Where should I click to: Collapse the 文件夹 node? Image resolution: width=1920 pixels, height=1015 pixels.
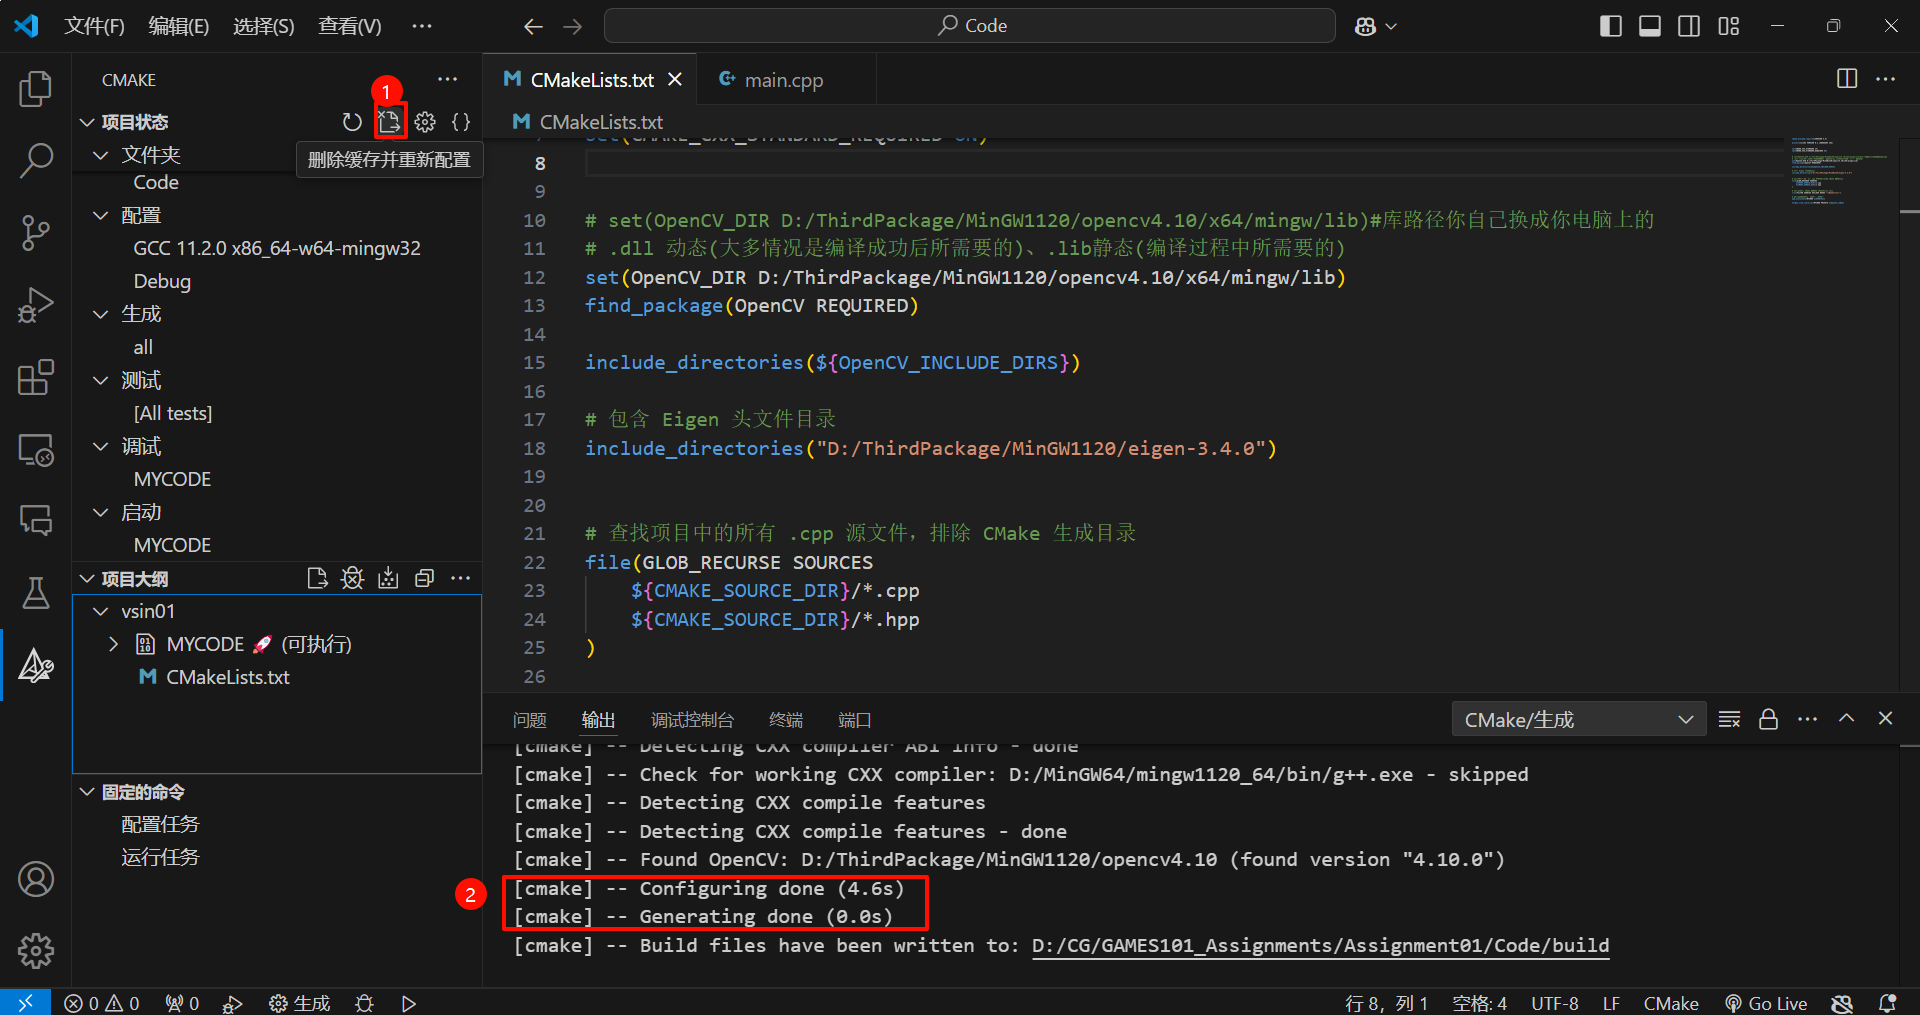101,155
